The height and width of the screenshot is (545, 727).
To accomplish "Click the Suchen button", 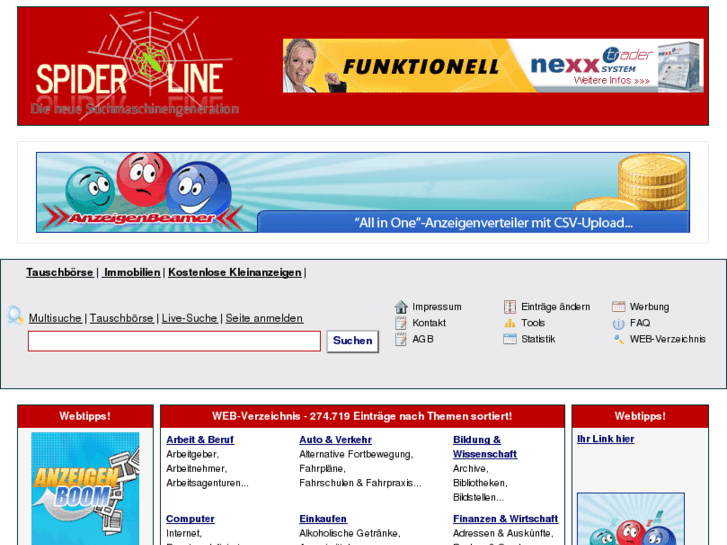I will pyautogui.click(x=352, y=341).
